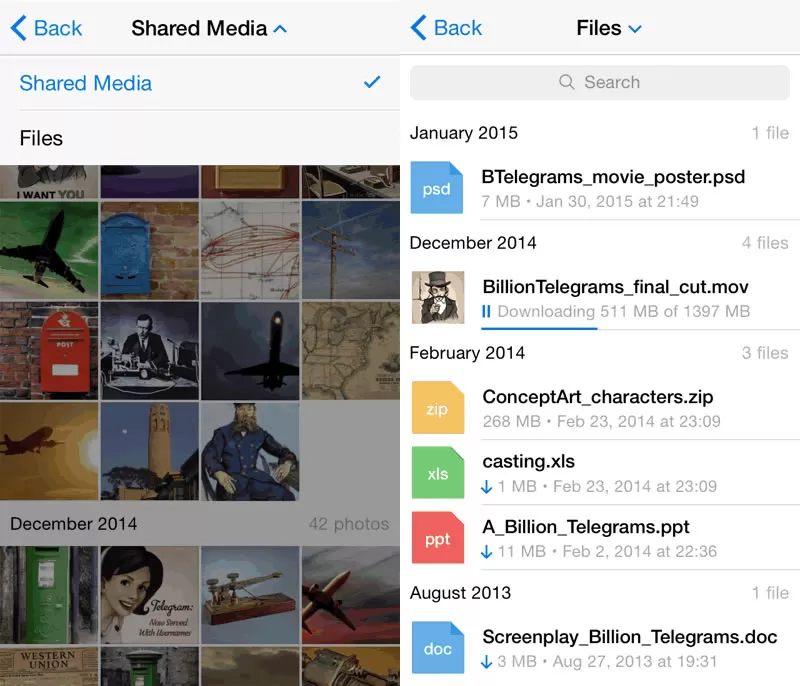This screenshot has height=686, width=800.
Task: Open the red airplane painting photo
Action: (351, 595)
